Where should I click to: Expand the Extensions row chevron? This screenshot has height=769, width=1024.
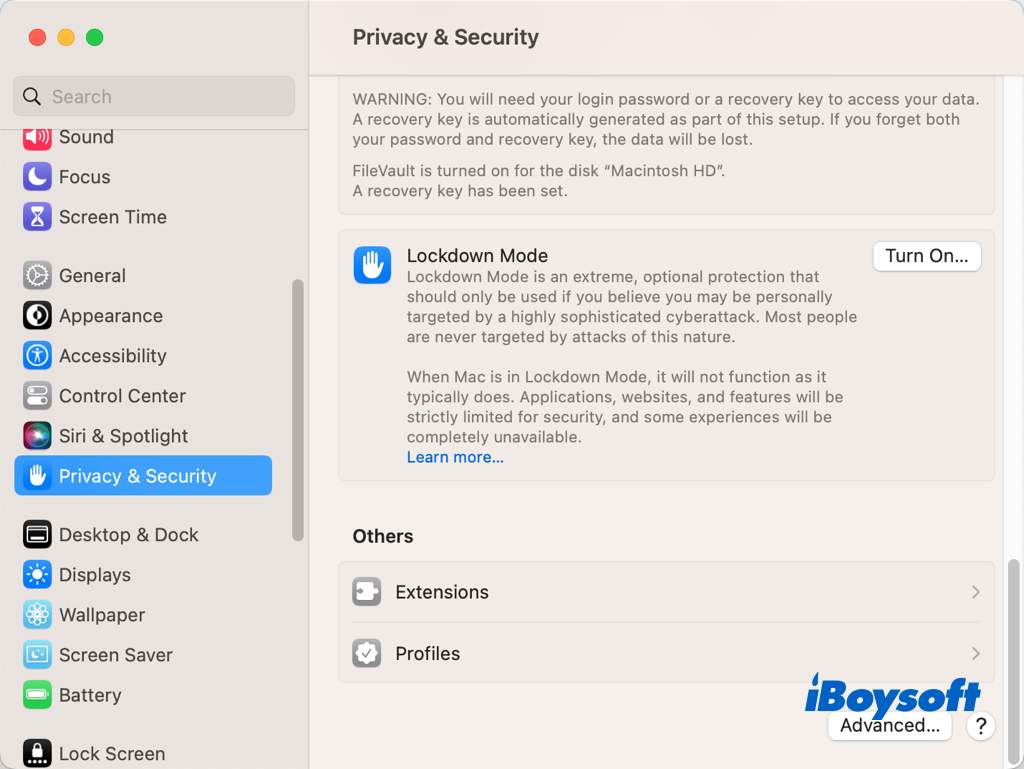pos(975,592)
